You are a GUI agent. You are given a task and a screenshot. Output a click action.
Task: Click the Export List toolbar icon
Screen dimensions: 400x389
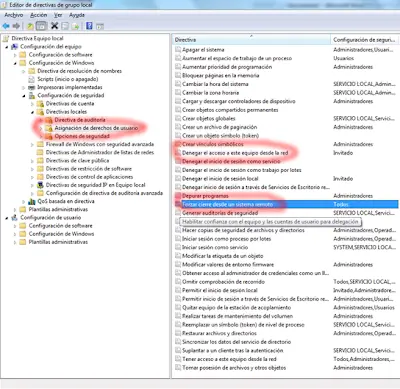click(x=76, y=26)
